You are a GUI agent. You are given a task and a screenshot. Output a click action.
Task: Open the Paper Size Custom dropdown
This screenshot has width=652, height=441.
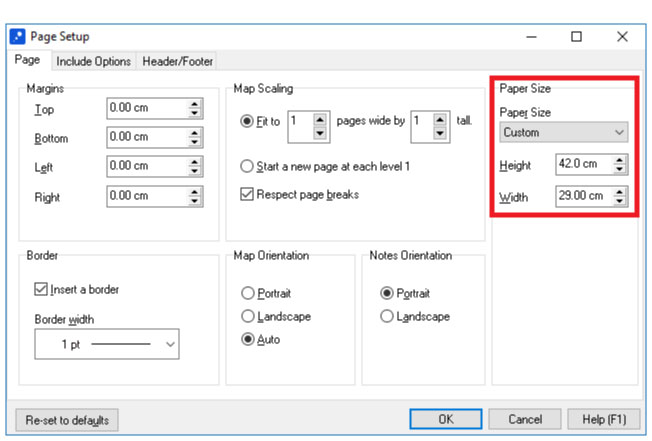(x=563, y=133)
